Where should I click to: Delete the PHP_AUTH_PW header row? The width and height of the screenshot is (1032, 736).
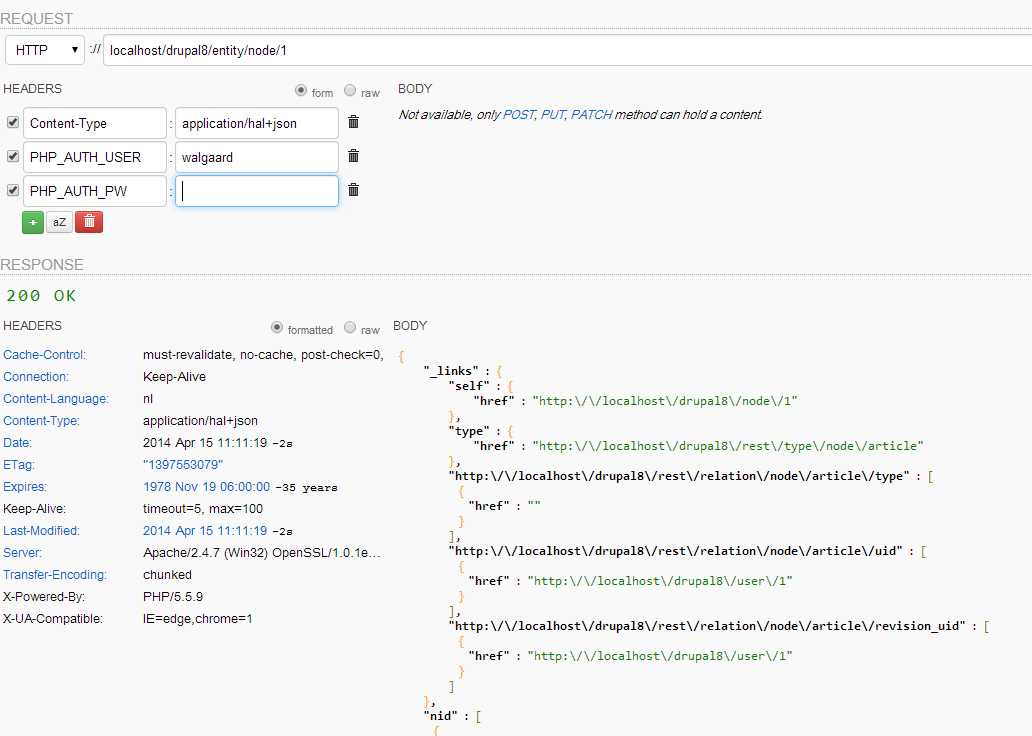(x=353, y=190)
